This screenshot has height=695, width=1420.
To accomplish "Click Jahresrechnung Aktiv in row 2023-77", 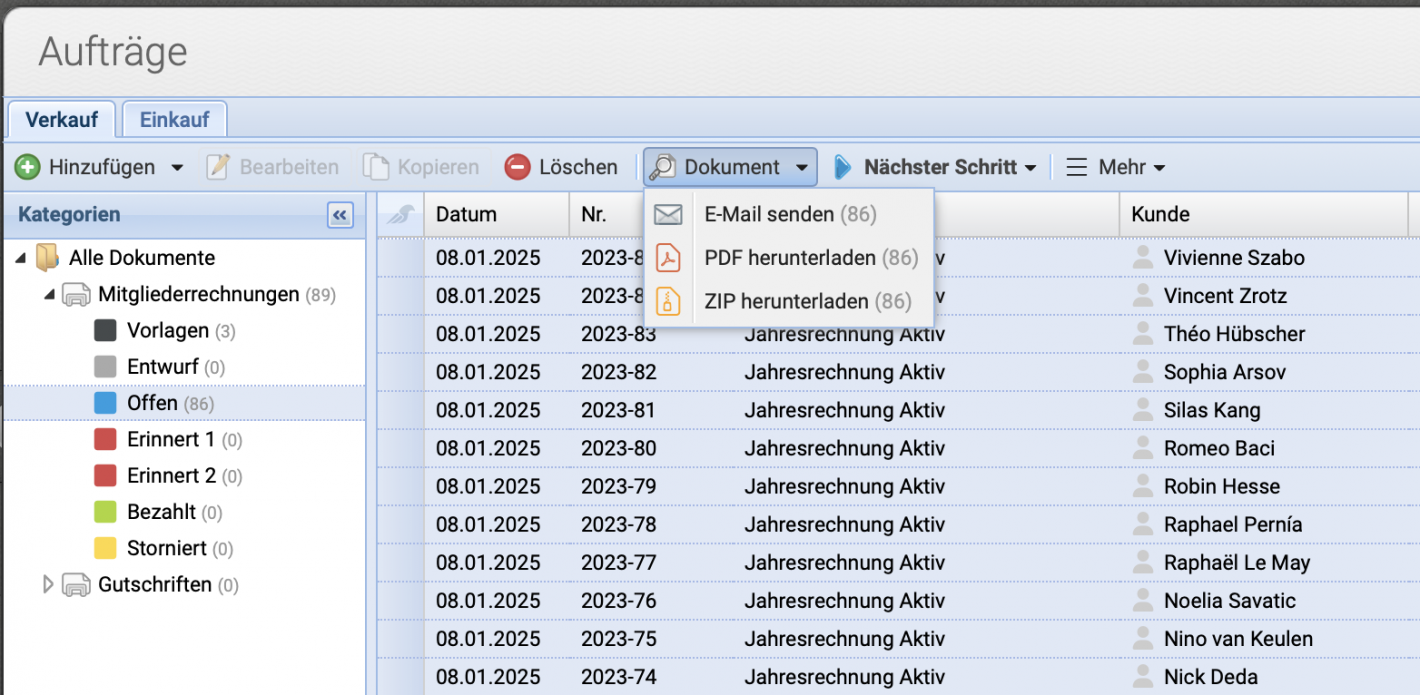I will pyautogui.click(x=845, y=563).
